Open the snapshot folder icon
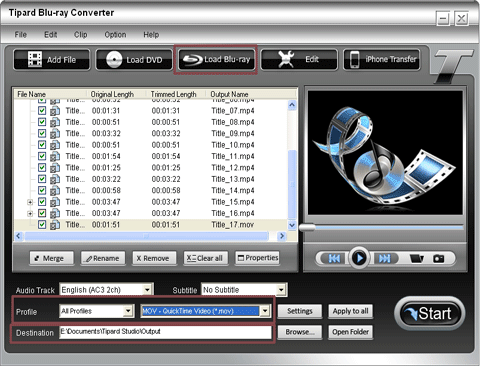This screenshot has width=480, height=366. tap(416, 258)
